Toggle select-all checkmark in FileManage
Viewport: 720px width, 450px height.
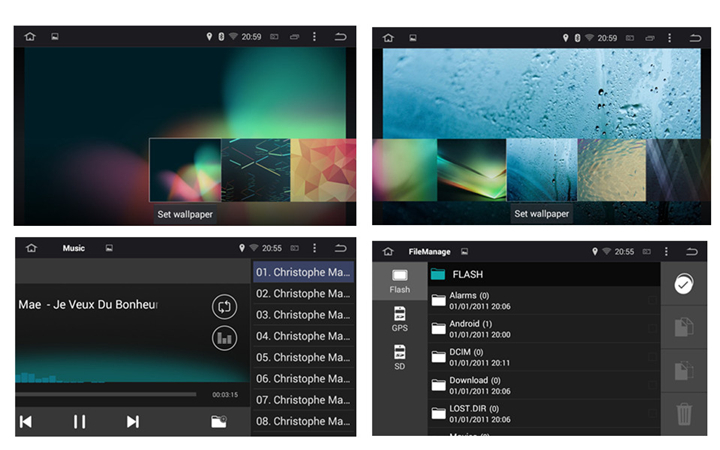point(683,284)
